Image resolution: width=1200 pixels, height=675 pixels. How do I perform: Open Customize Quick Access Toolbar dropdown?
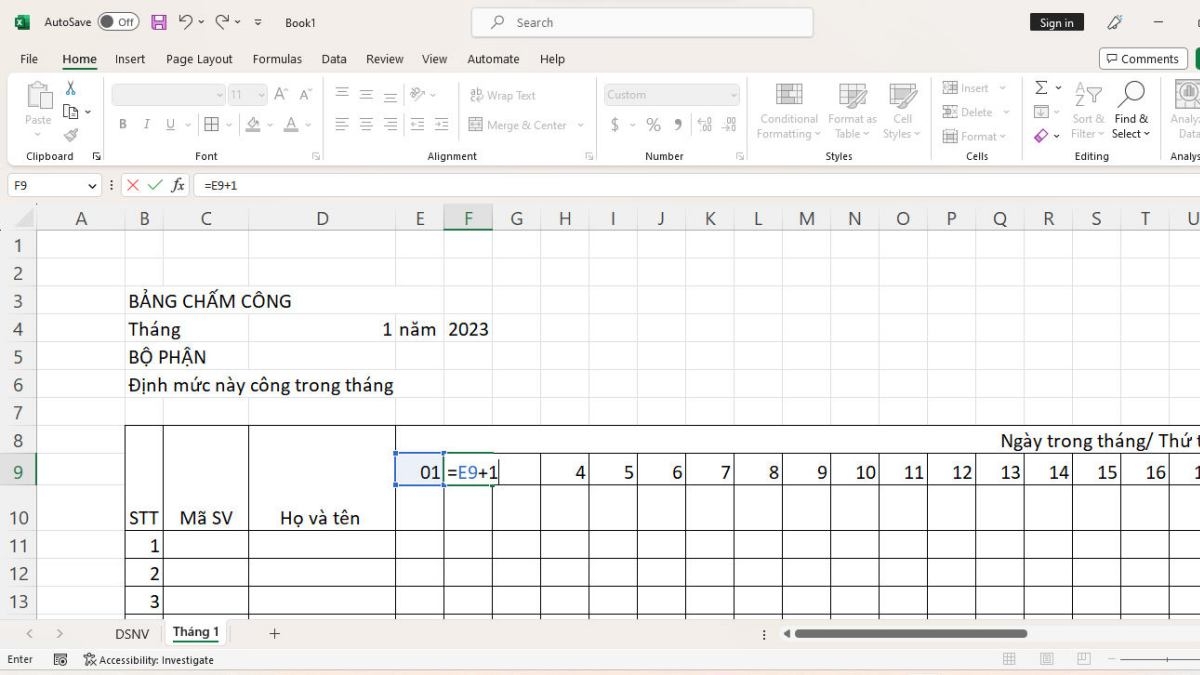(x=258, y=22)
